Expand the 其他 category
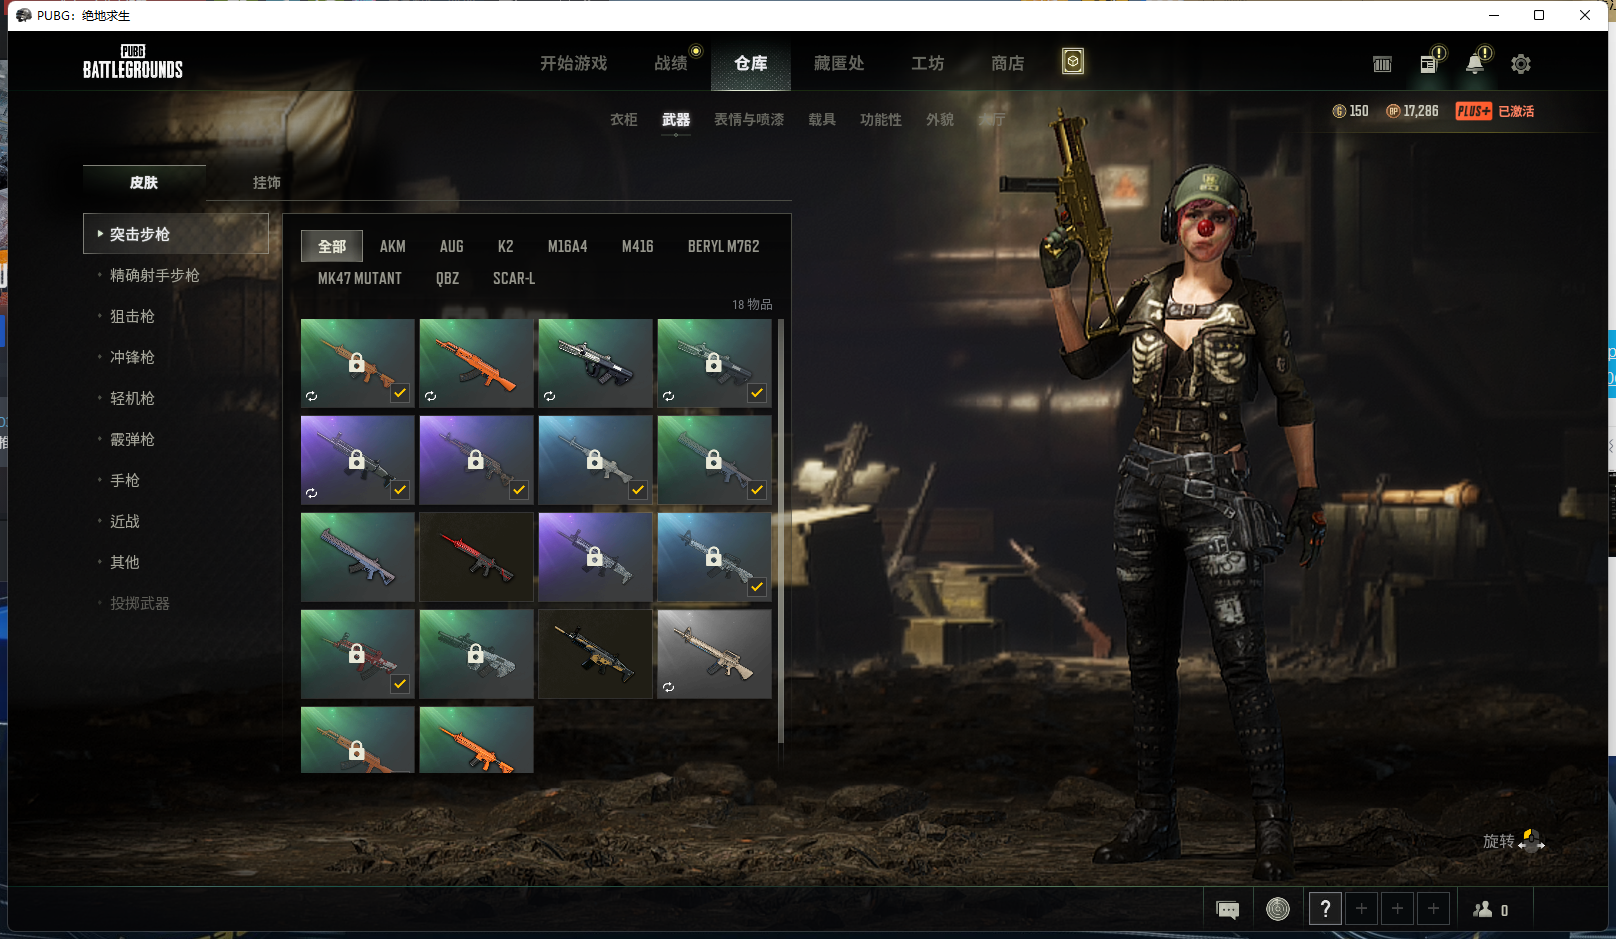 pos(124,562)
